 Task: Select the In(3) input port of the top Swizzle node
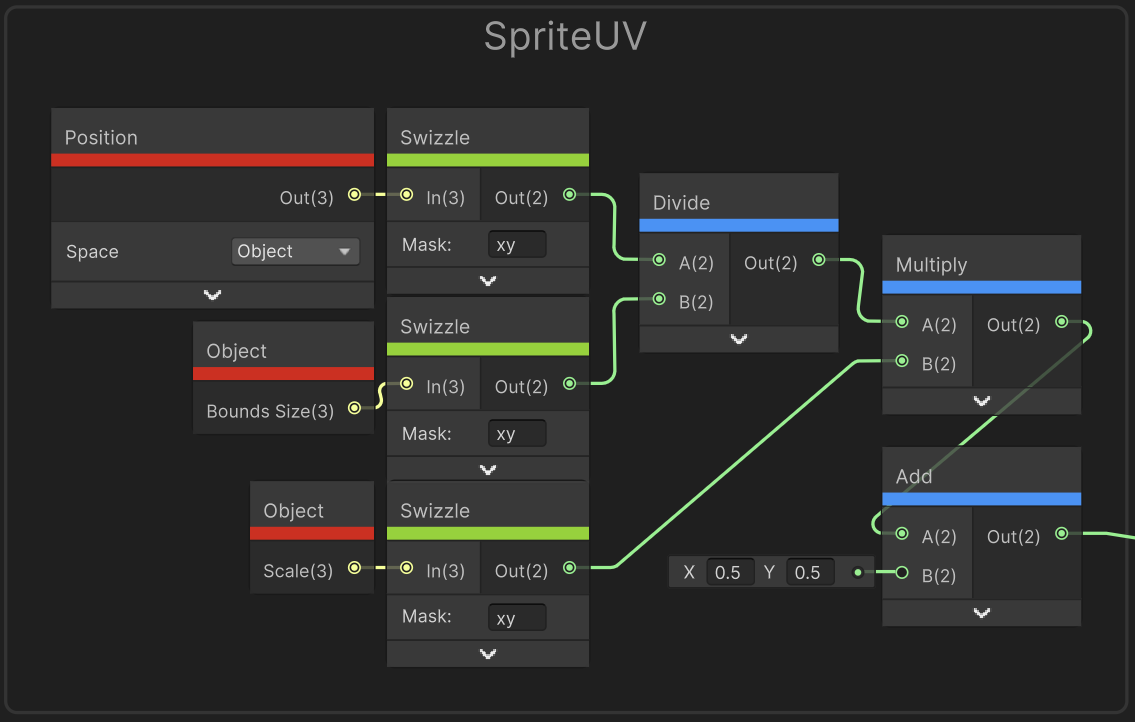[x=407, y=197]
